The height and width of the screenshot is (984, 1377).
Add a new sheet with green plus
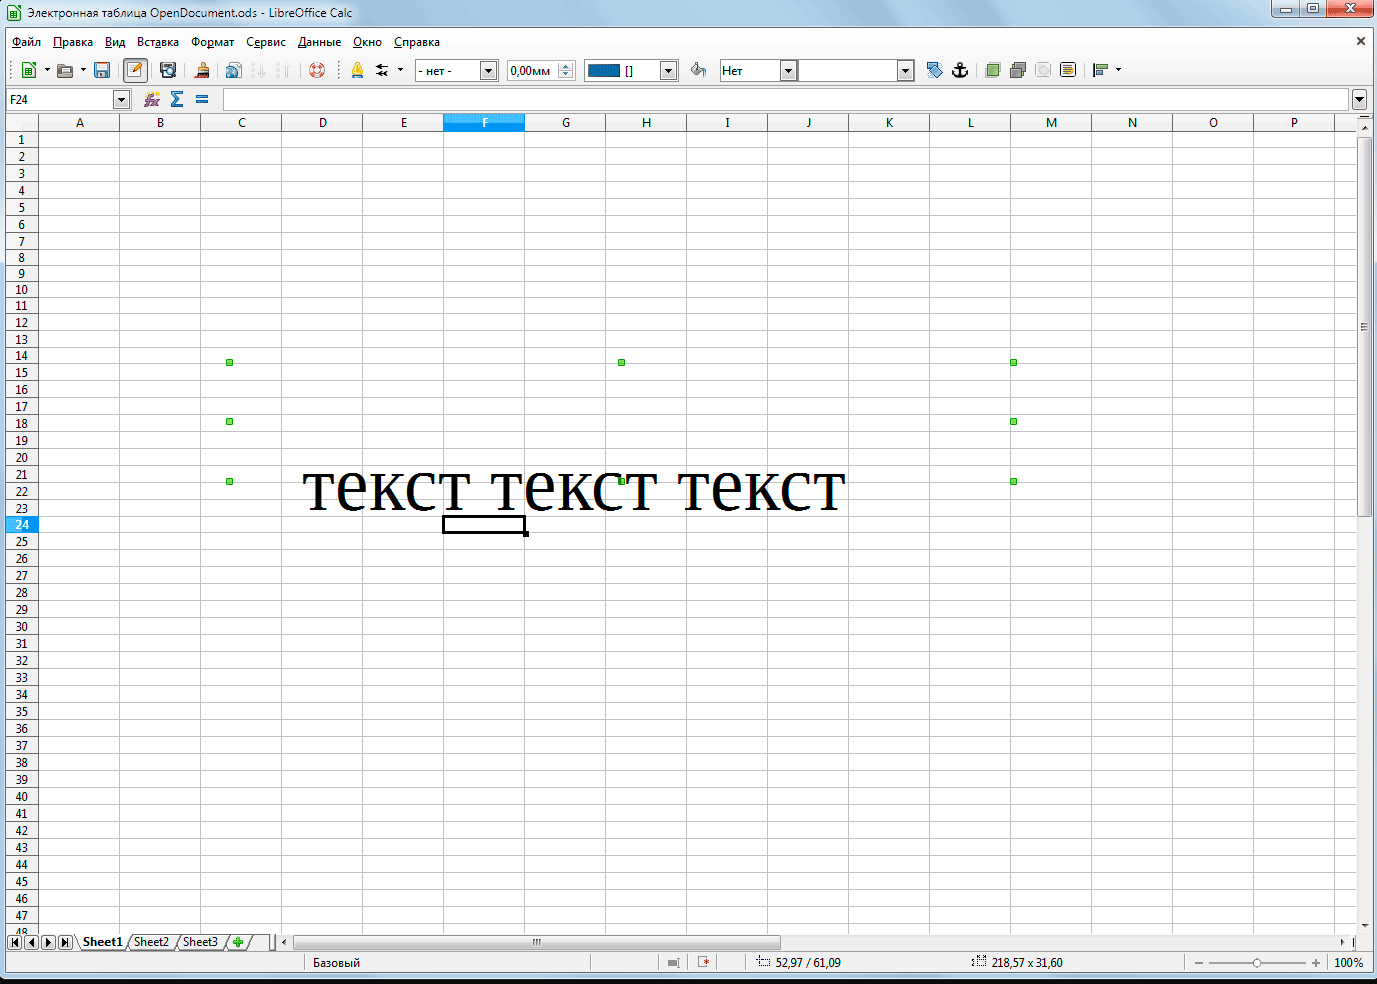click(238, 942)
